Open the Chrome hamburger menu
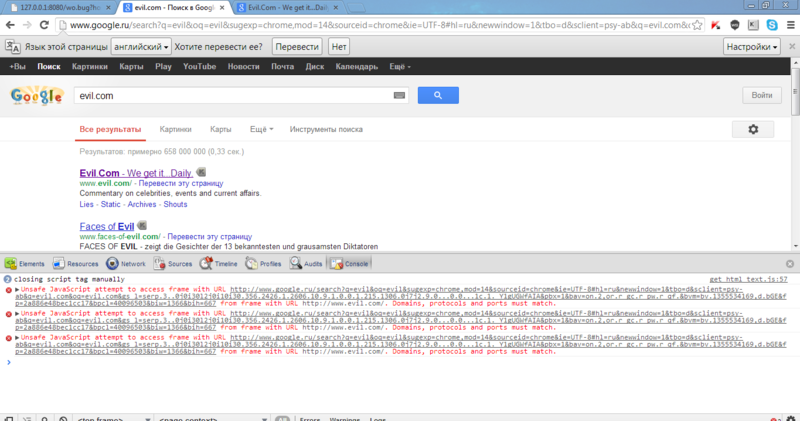 790,25
